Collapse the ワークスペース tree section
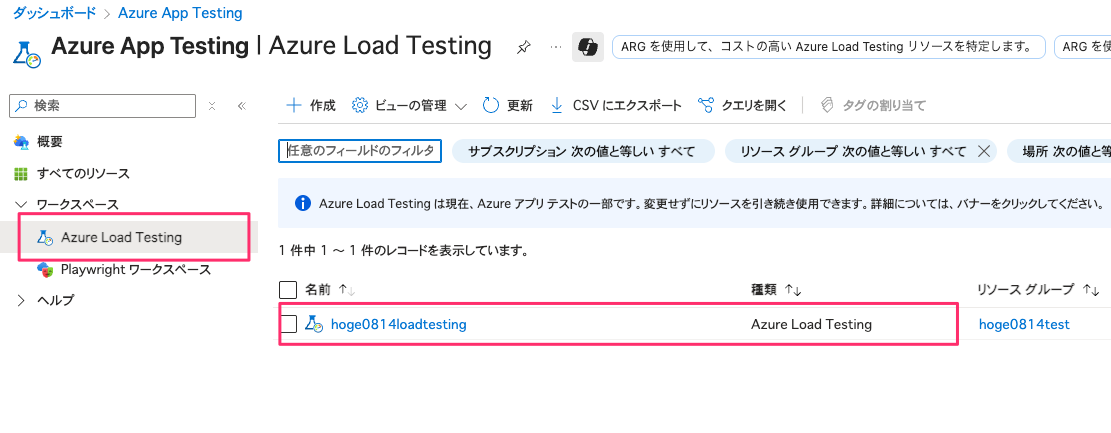The width and height of the screenshot is (1111, 433). pos(21,205)
